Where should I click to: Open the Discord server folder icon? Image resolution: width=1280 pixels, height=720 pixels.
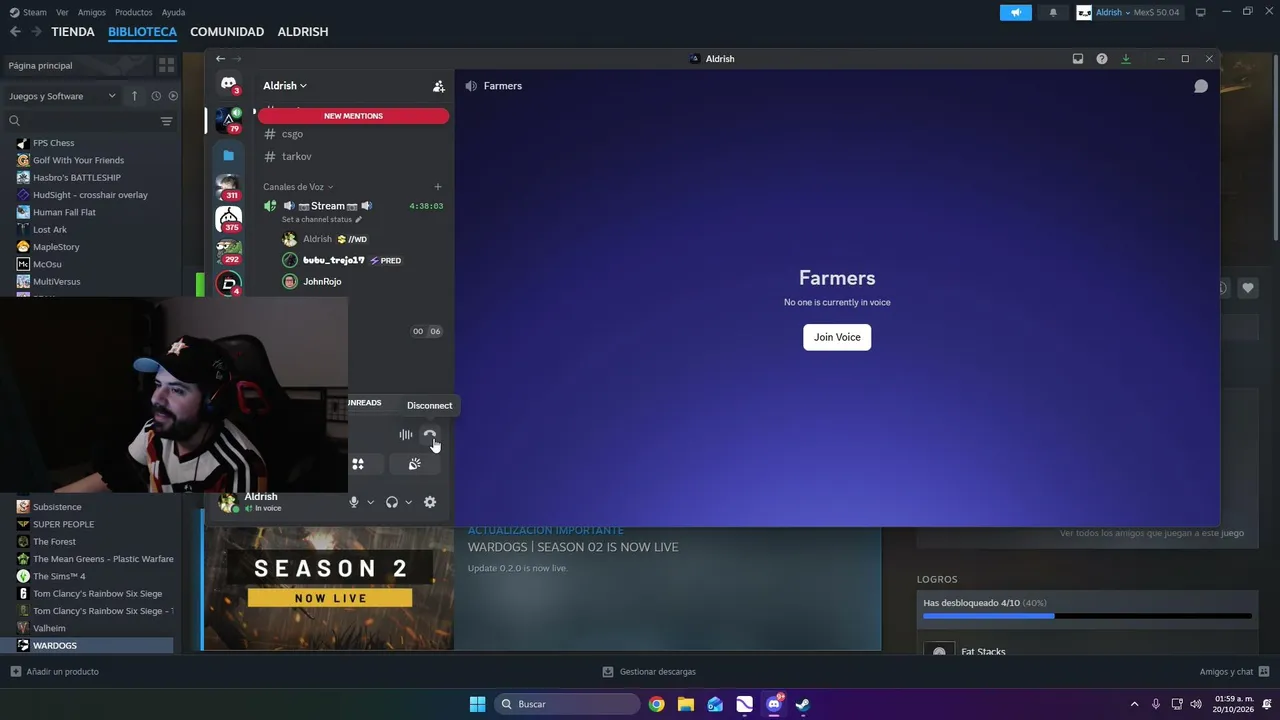(x=229, y=156)
